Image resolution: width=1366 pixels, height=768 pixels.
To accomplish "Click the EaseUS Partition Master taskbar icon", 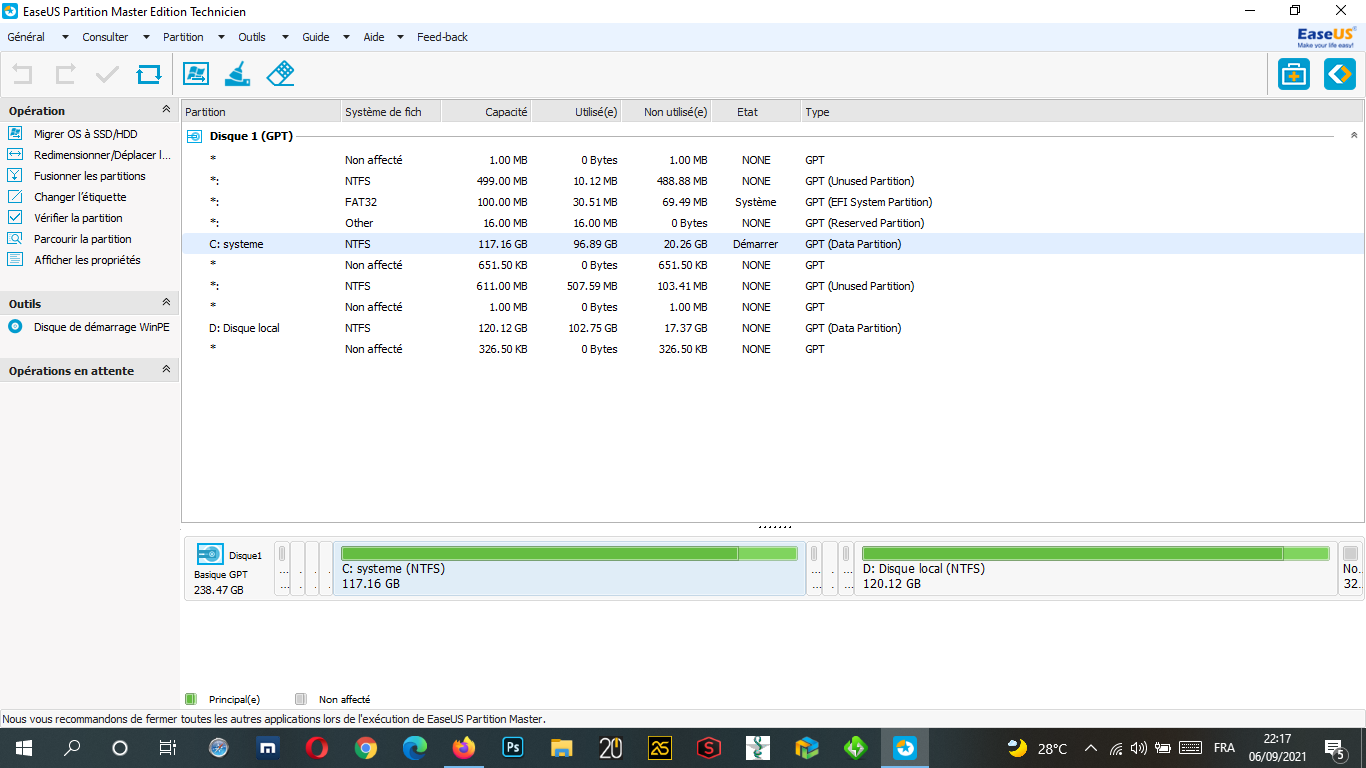I will point(905,748).
